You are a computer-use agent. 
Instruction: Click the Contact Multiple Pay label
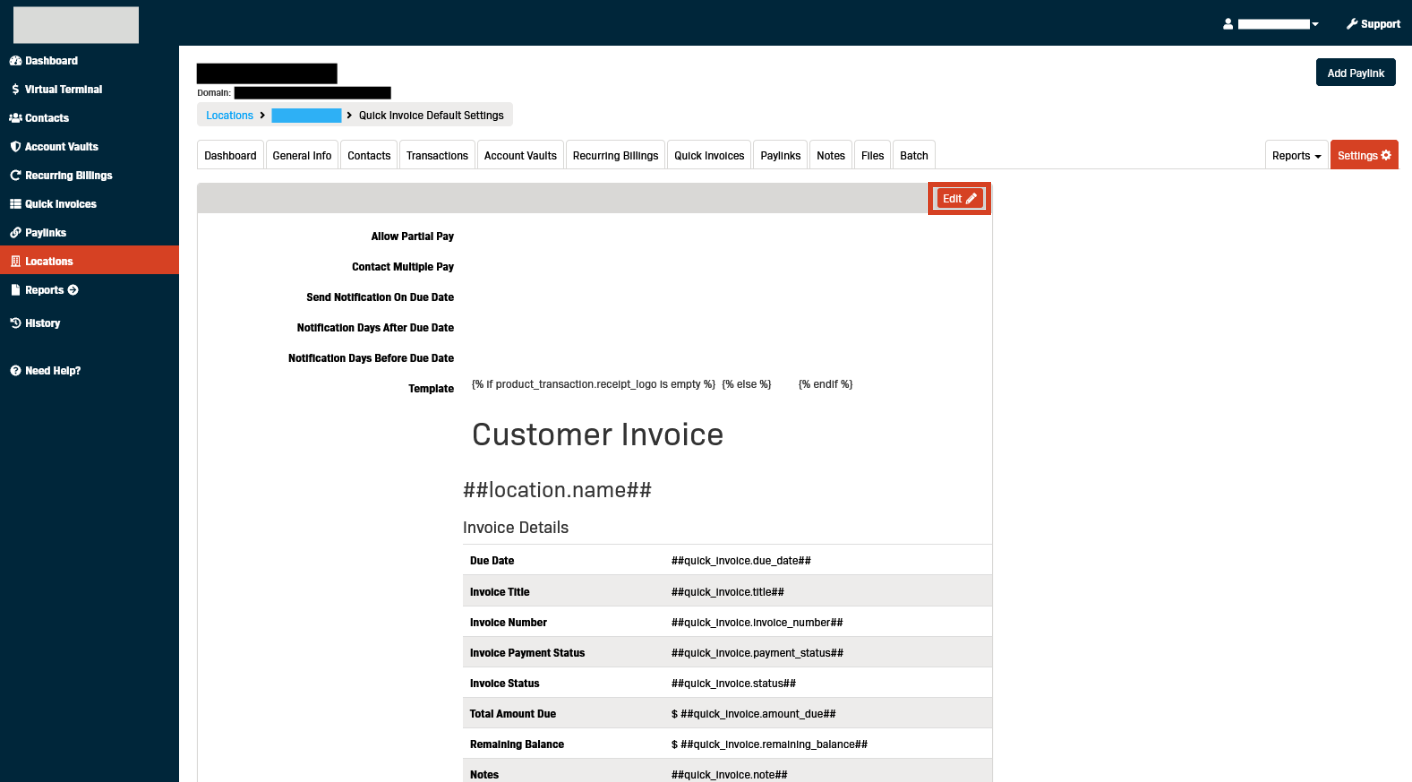click(x=403, y=267)
